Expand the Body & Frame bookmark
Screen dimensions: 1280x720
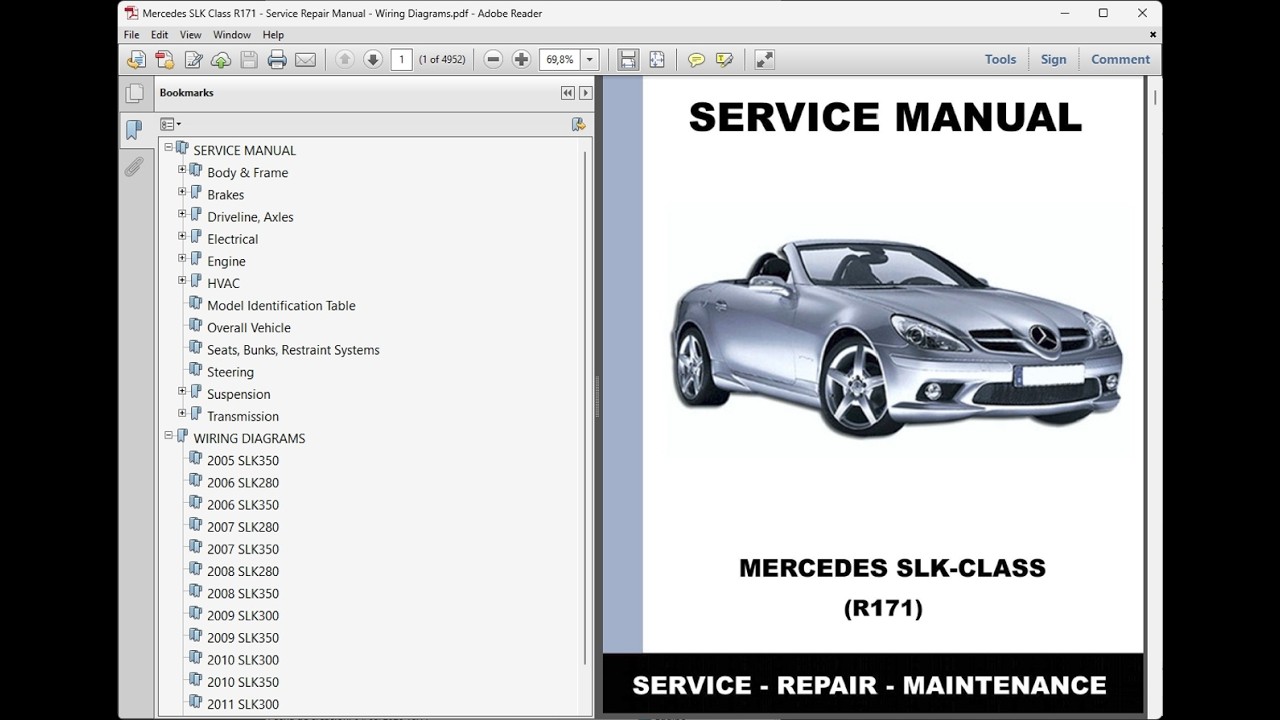(182, 170)
